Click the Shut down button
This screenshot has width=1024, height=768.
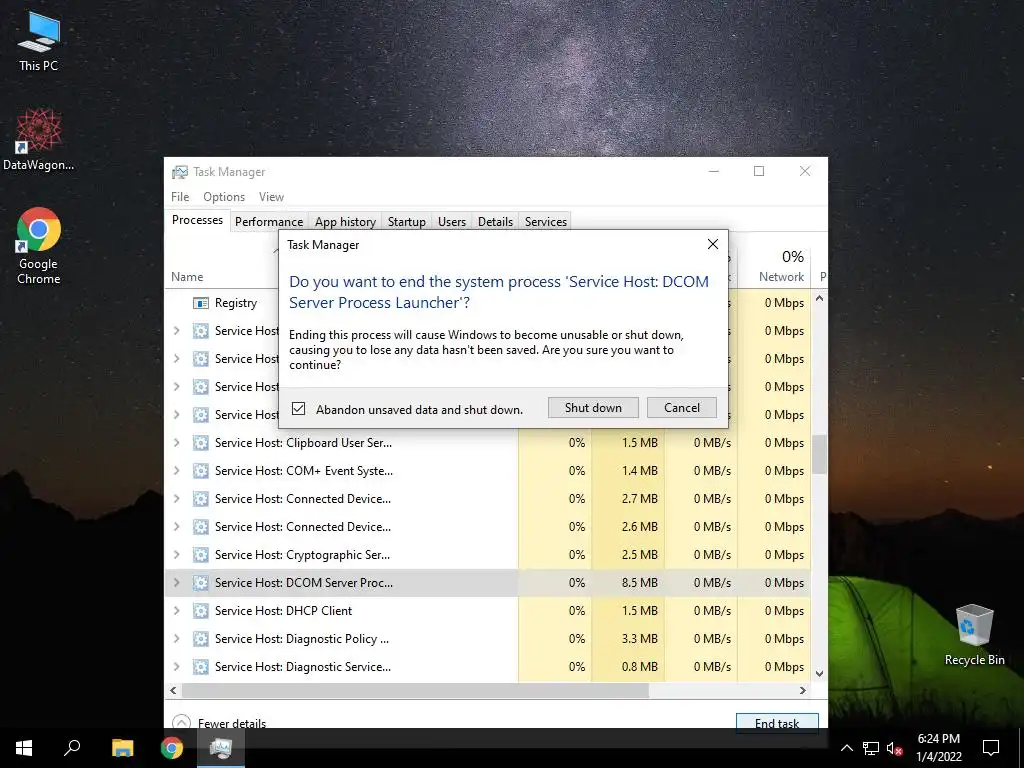click(593, 408)
